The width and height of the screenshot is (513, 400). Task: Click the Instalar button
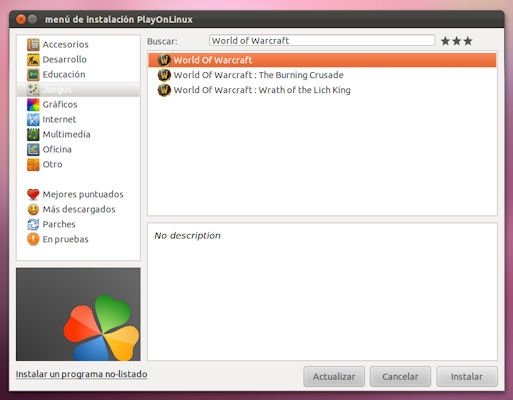point(467,377)
